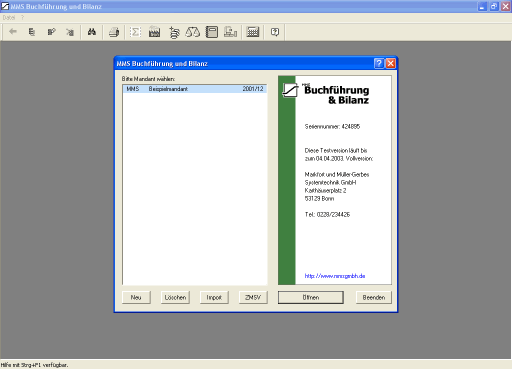Close the Mandant selection dialog
The height and width of the screenshot is (369, 512).
pos(391,63)
